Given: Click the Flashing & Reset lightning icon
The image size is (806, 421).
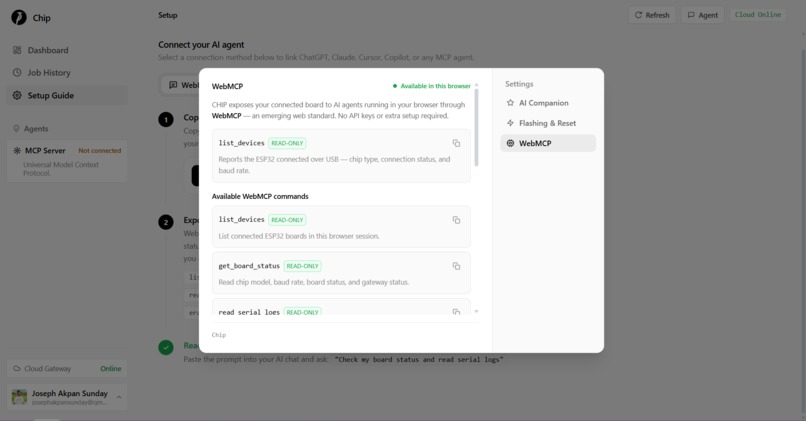Looking at the screenshot, I should (510, 123).
